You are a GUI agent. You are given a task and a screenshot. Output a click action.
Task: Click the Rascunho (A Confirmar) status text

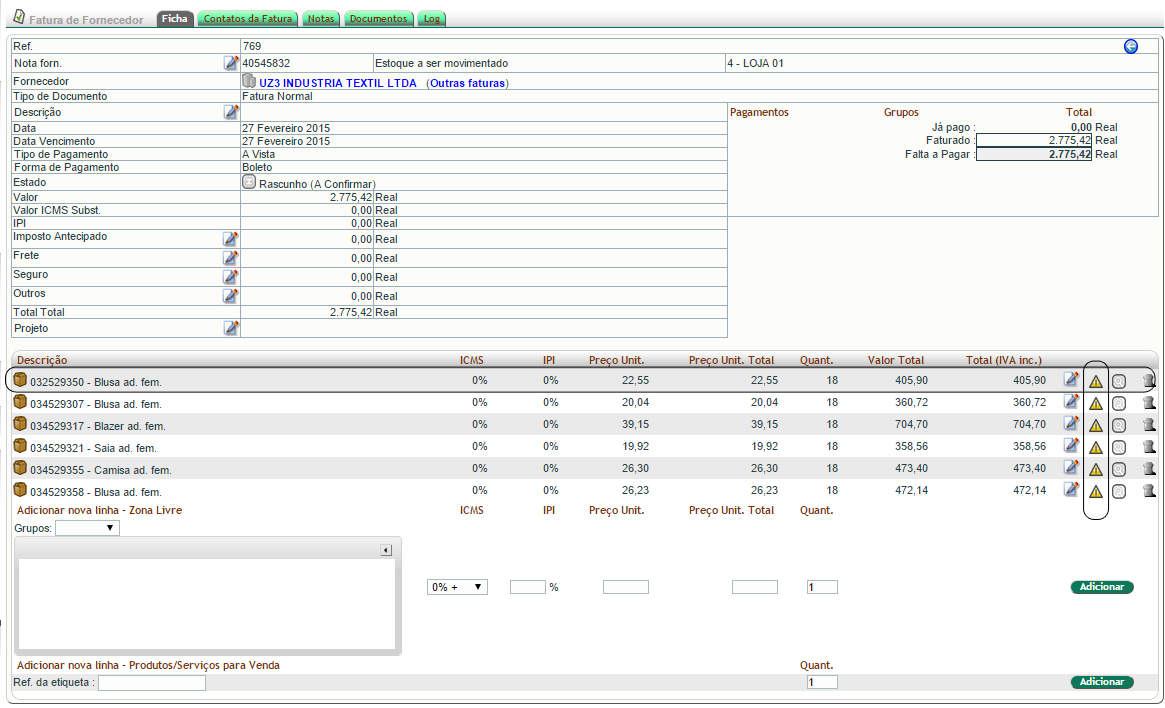coord(317,184)
